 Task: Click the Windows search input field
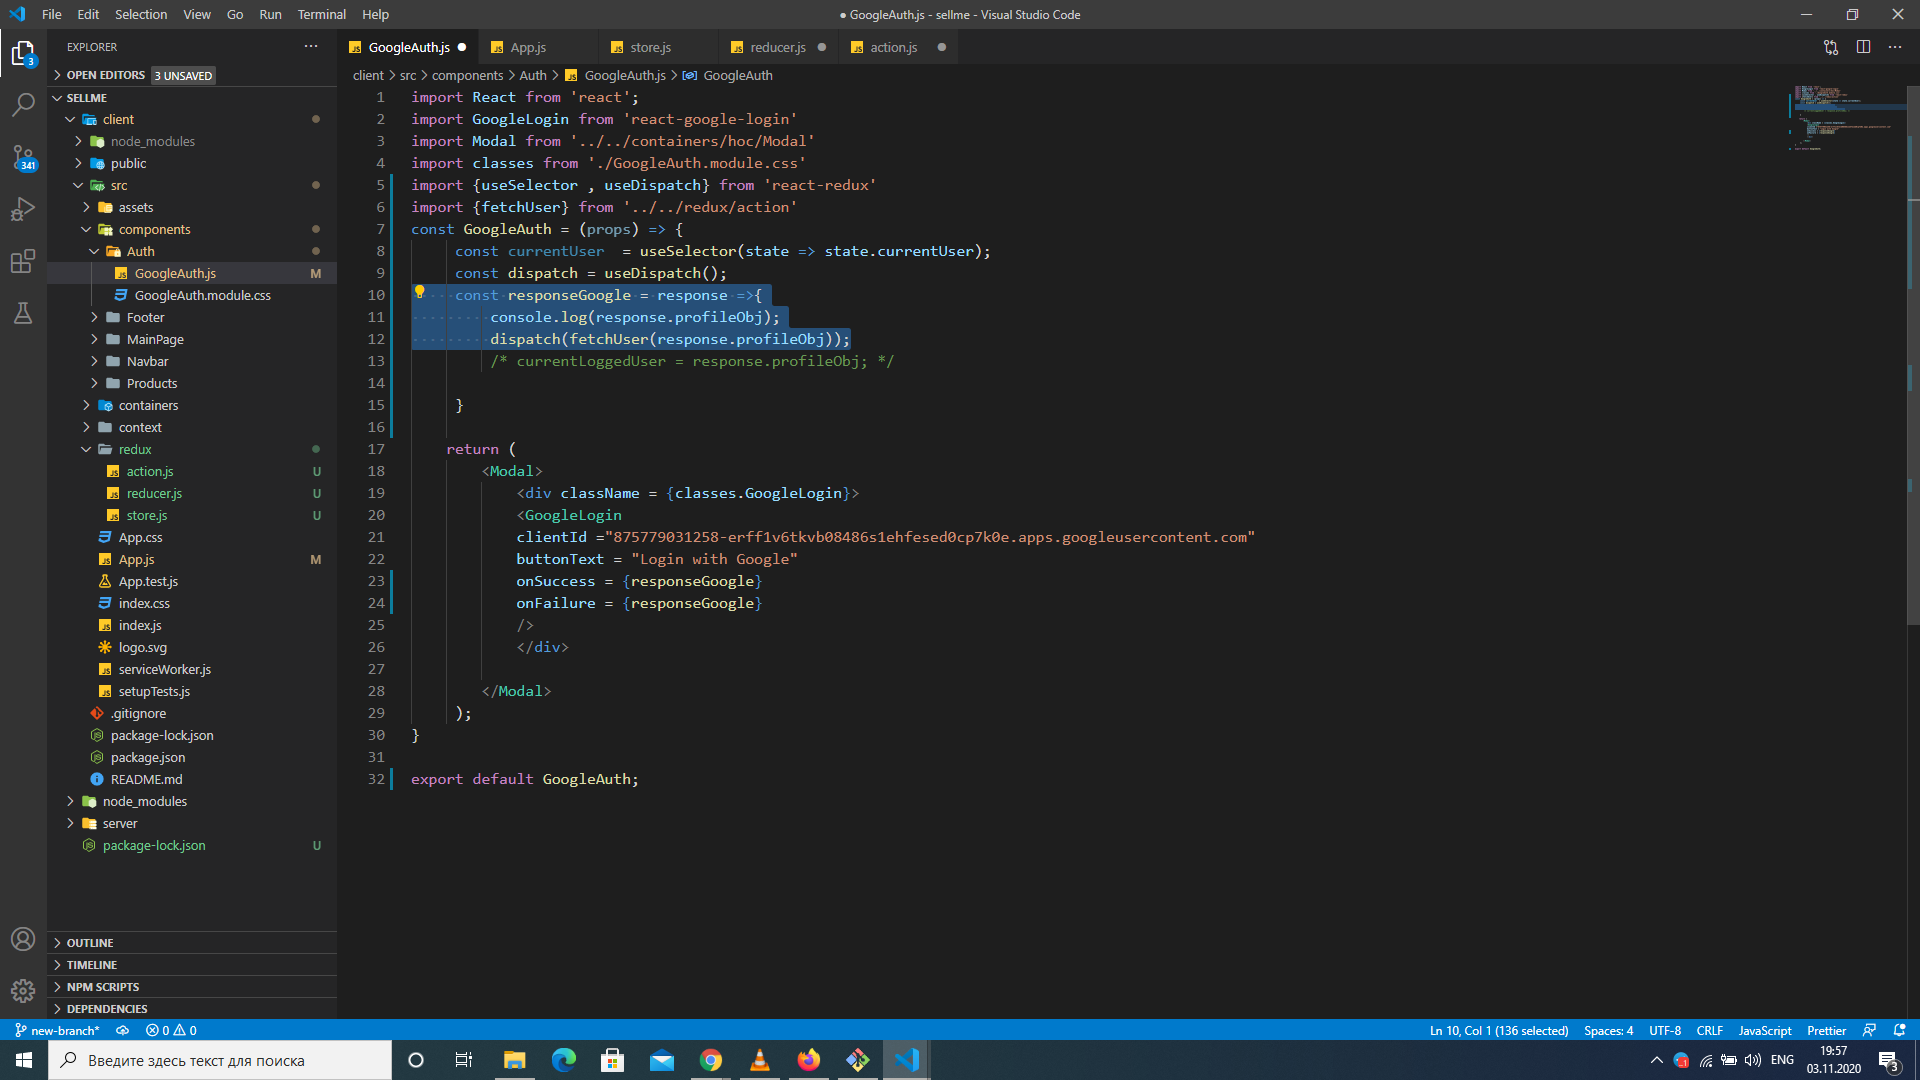tap(220, 1060)
